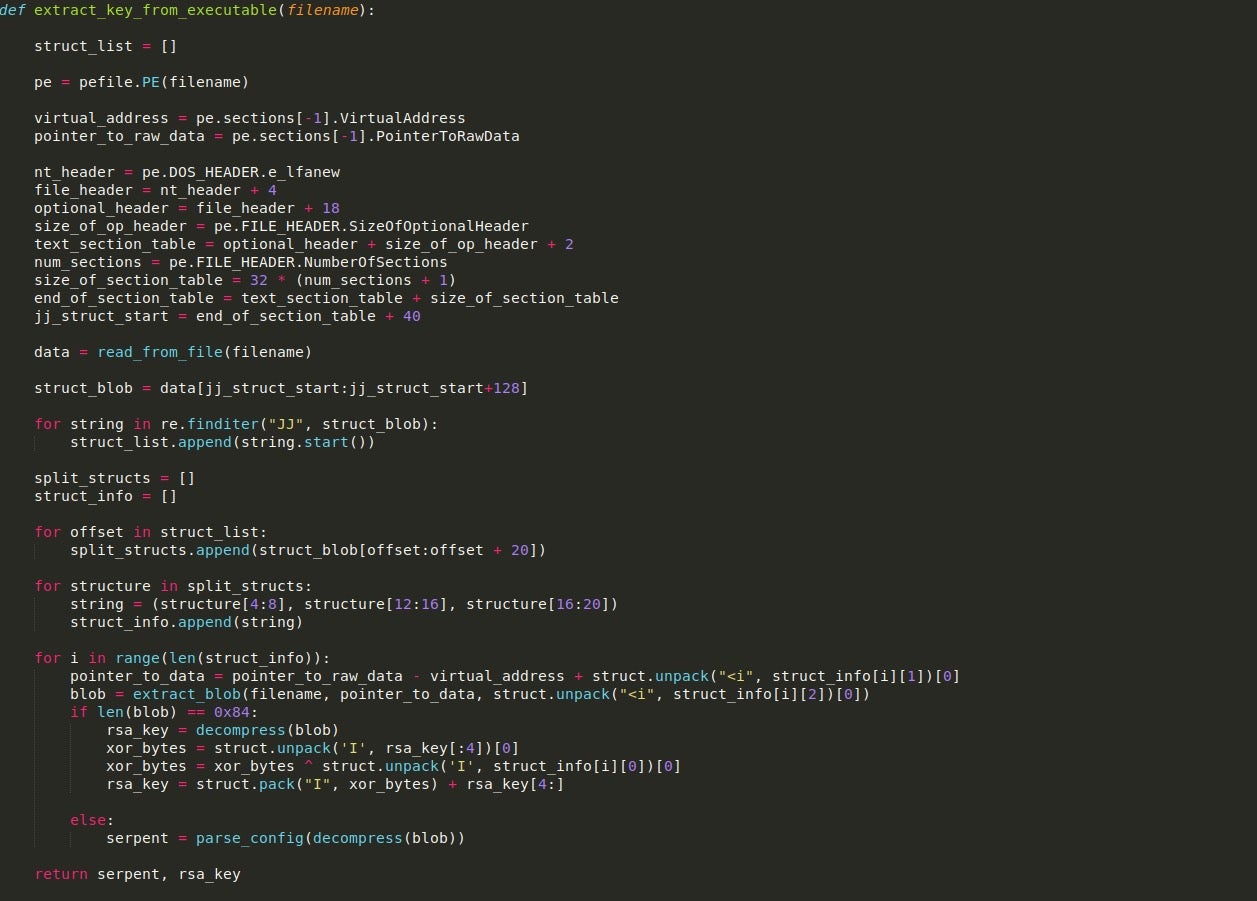Click the VirtualAddress attribute
This screenshot has width=1257, height=901.
tap(407, 118)
